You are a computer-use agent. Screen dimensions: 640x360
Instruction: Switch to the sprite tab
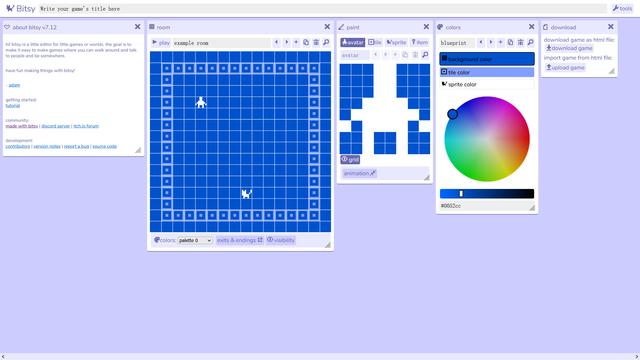click(396, 42)
